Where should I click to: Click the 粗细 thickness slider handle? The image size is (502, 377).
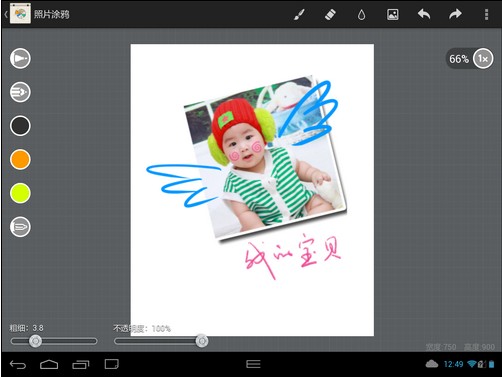[x=35, y=341]
